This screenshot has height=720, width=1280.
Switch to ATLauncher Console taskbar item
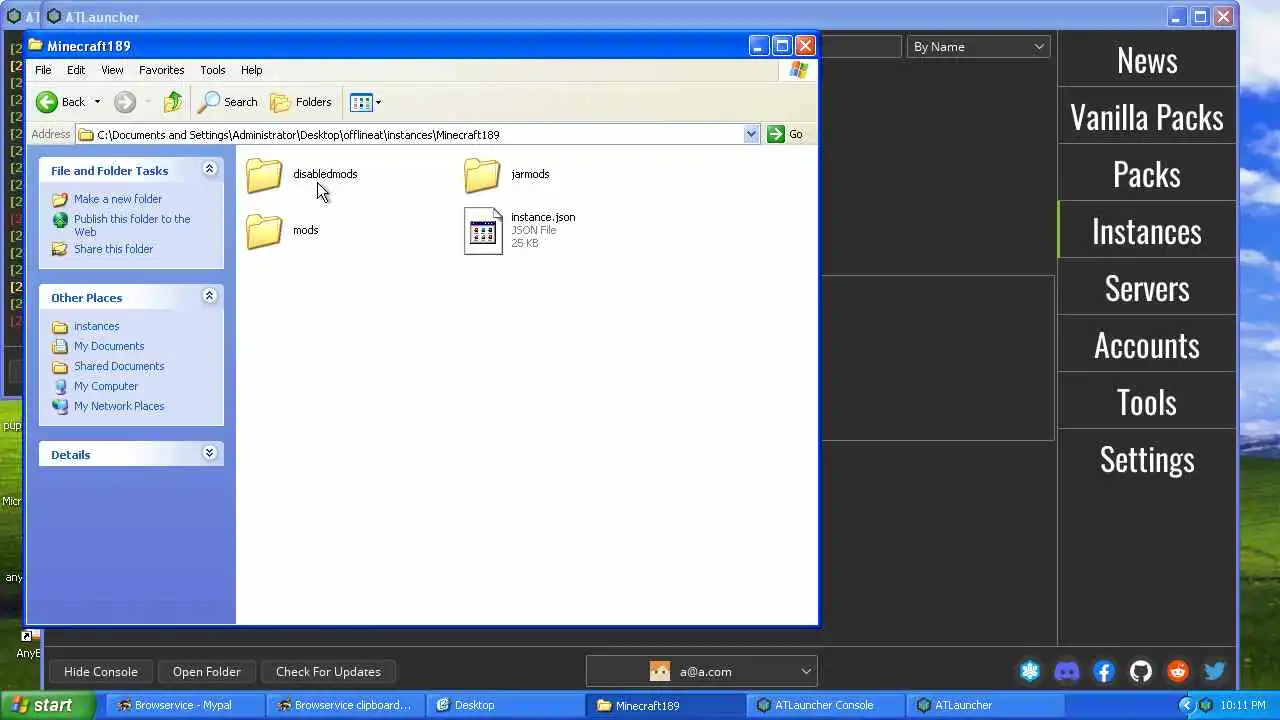825,705
